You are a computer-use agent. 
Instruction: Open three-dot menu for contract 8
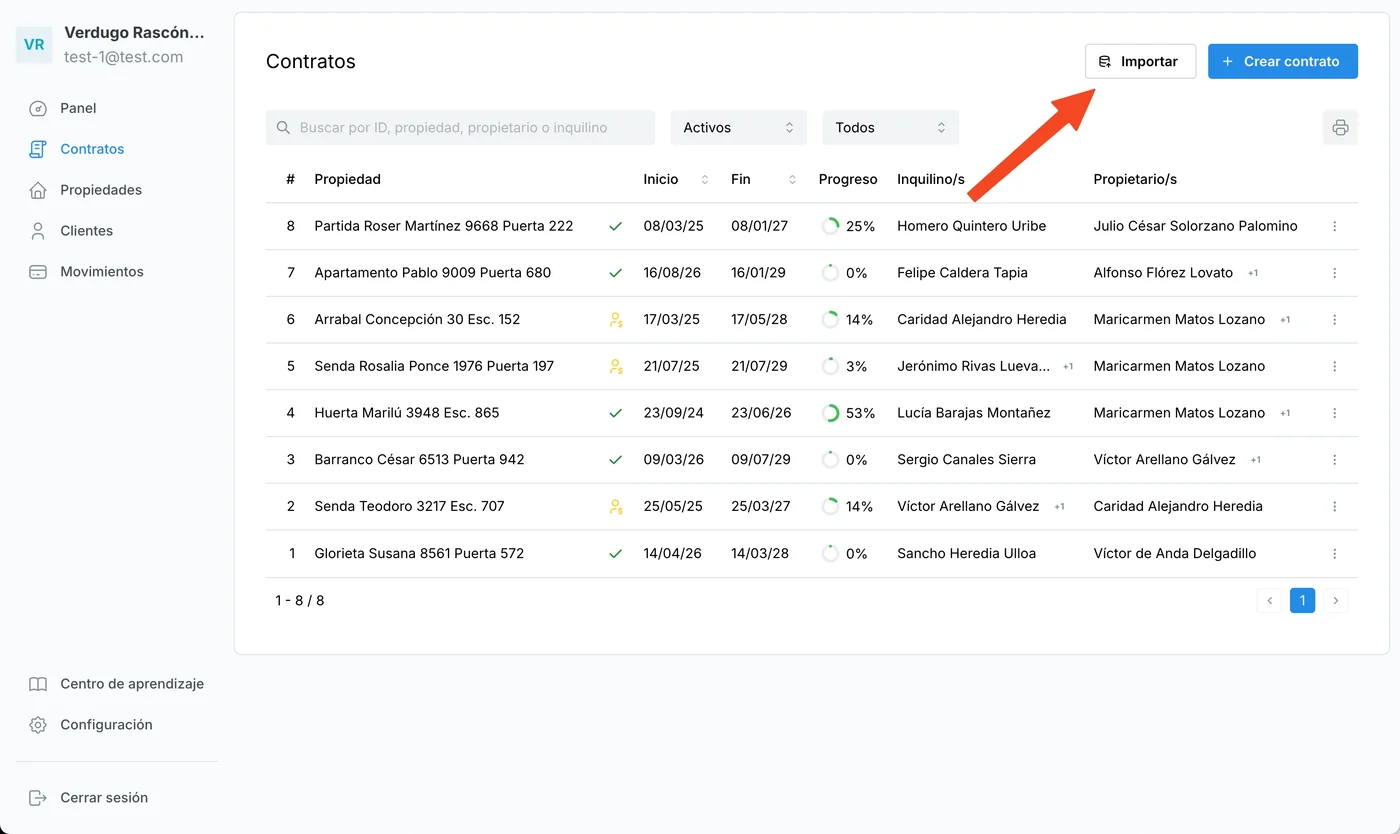(1334, 226)
